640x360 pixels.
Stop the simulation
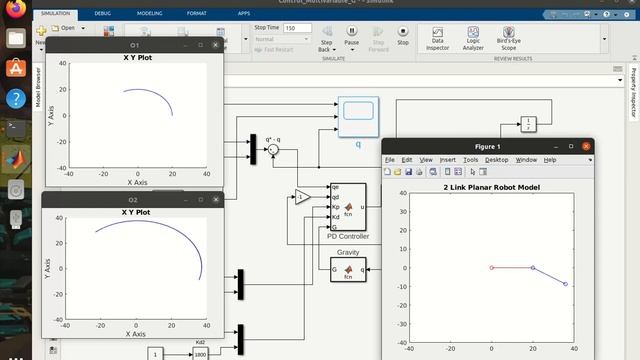(403, 31)
